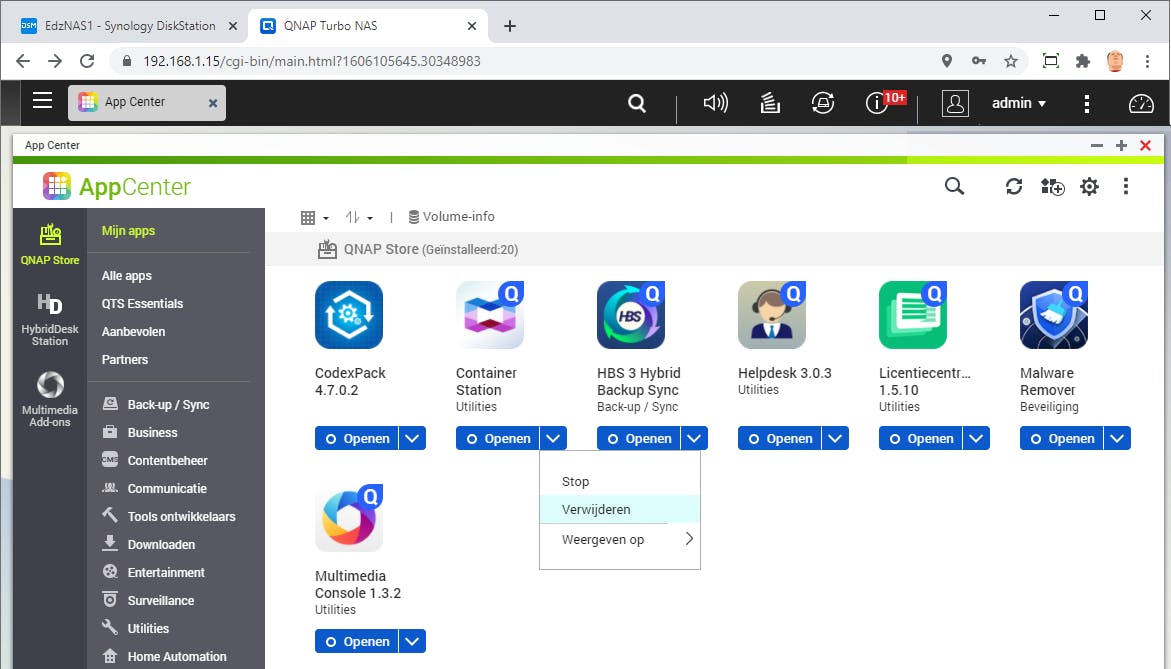The height and width of the screenshot is (669, 1171).
Task: Expand Container Station Openen dropdown arrow
Action: pos(553,438)
